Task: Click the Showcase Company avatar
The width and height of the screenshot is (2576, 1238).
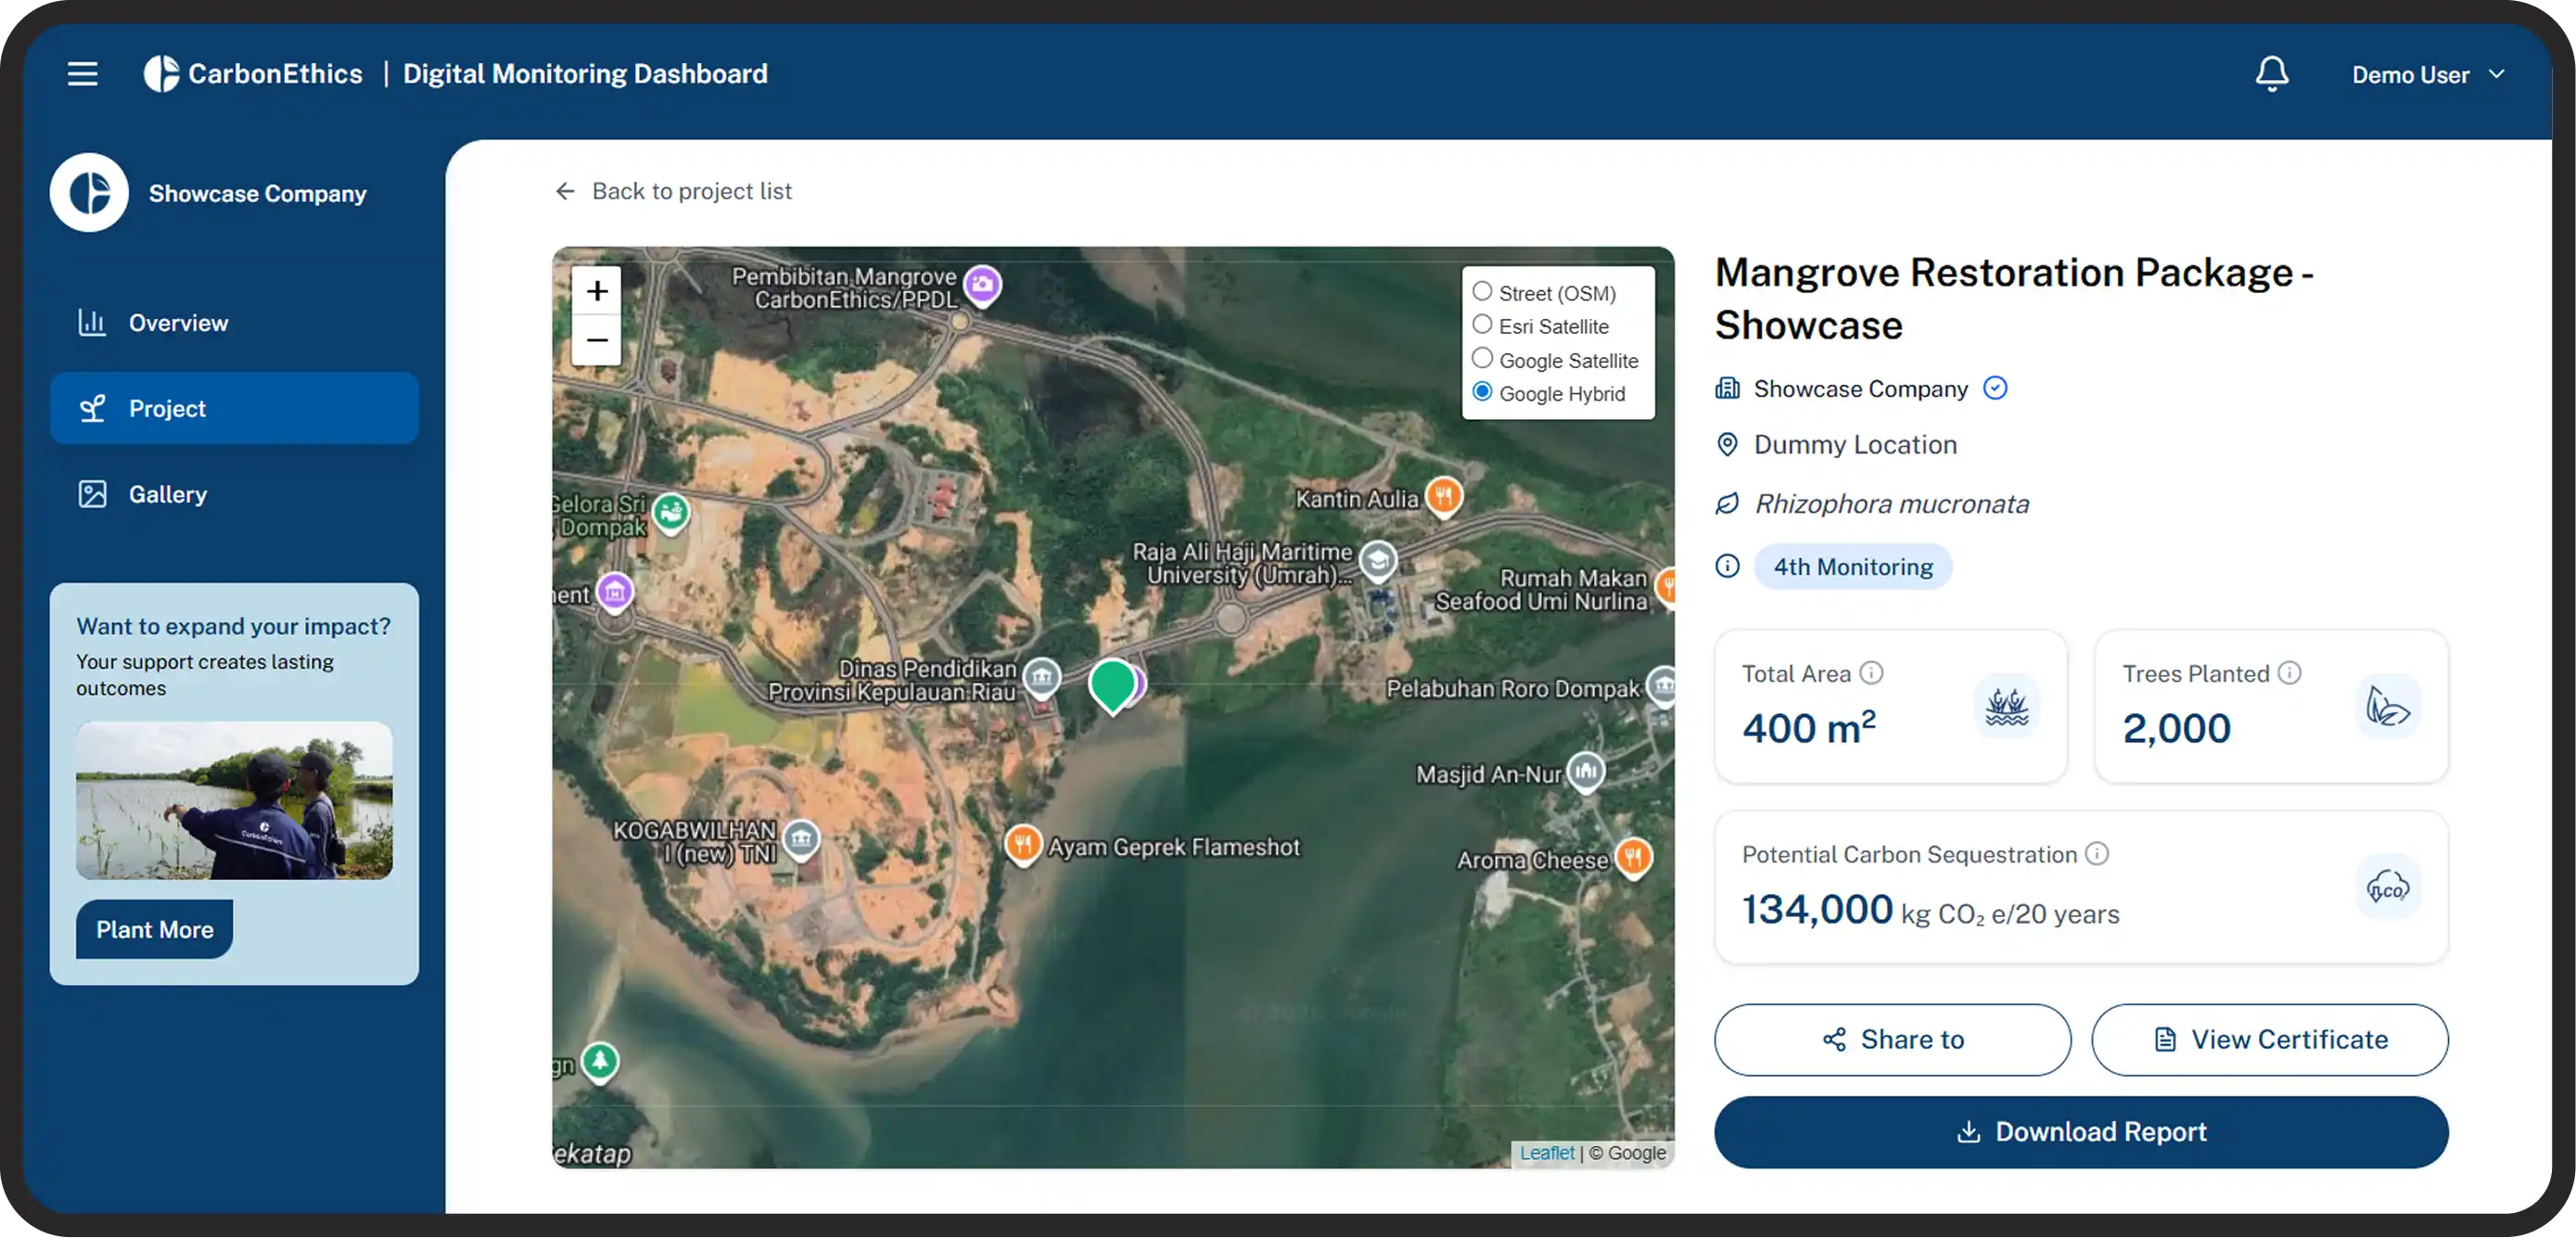Action: pos(89,193)
